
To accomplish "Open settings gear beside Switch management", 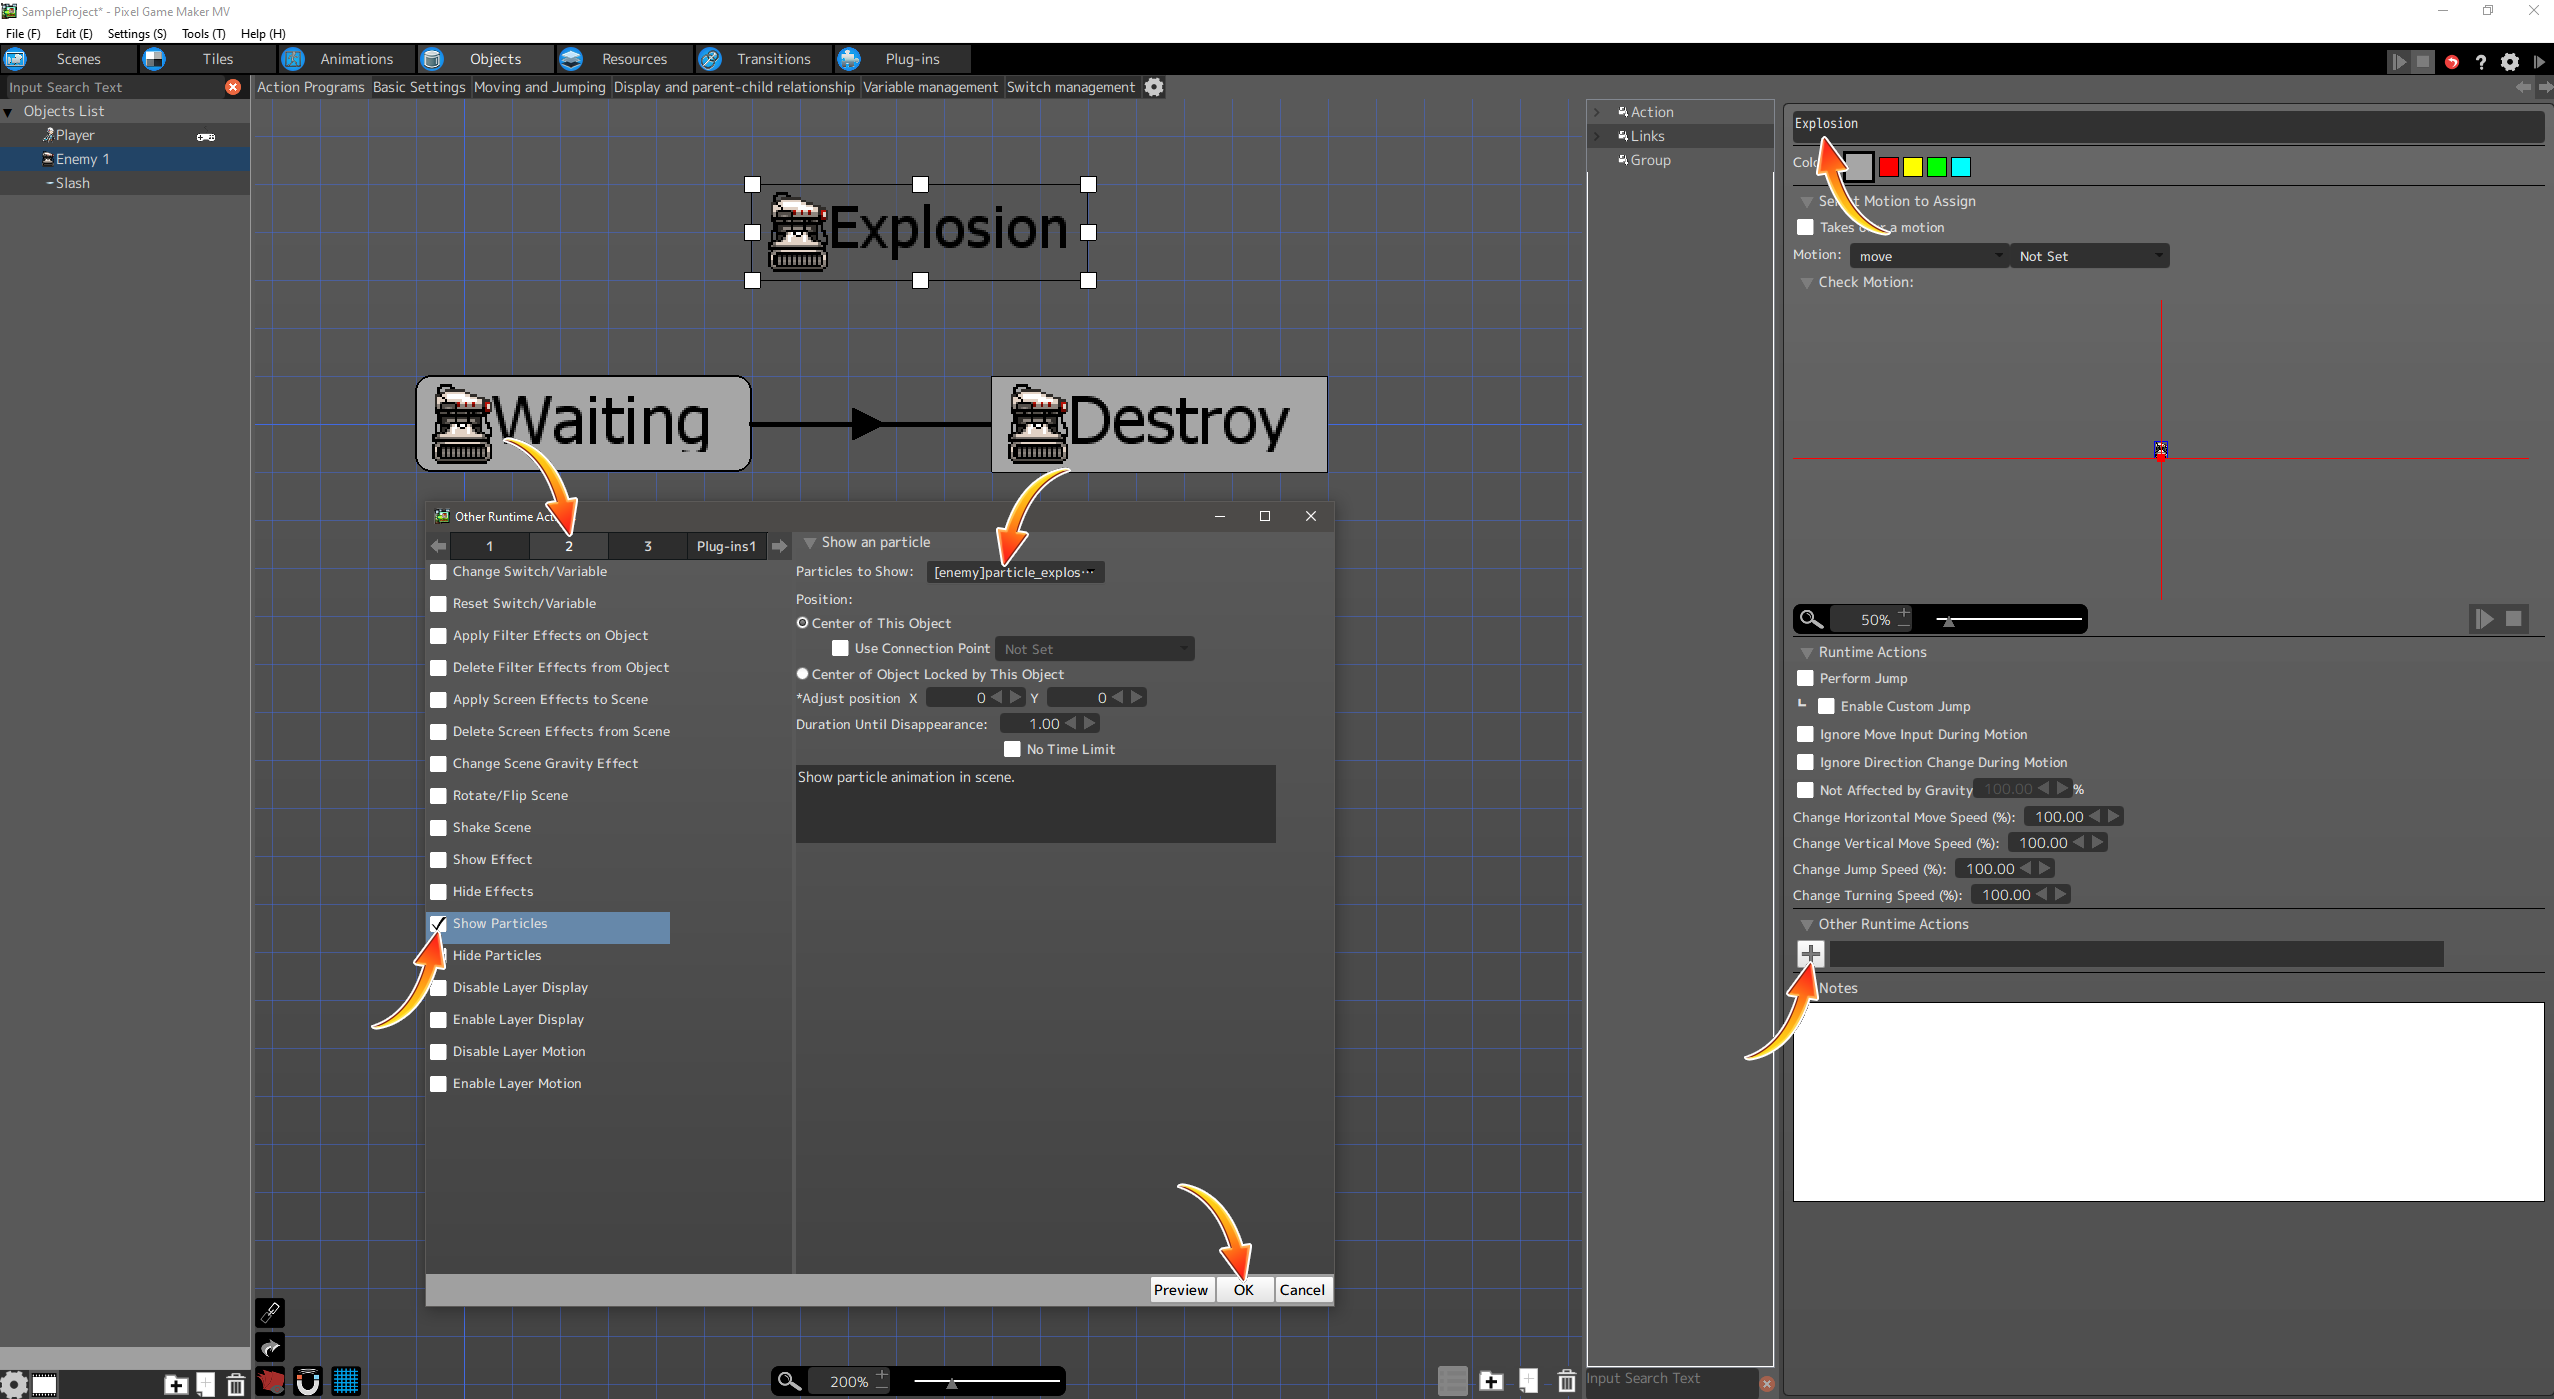I will point(1154,87).
